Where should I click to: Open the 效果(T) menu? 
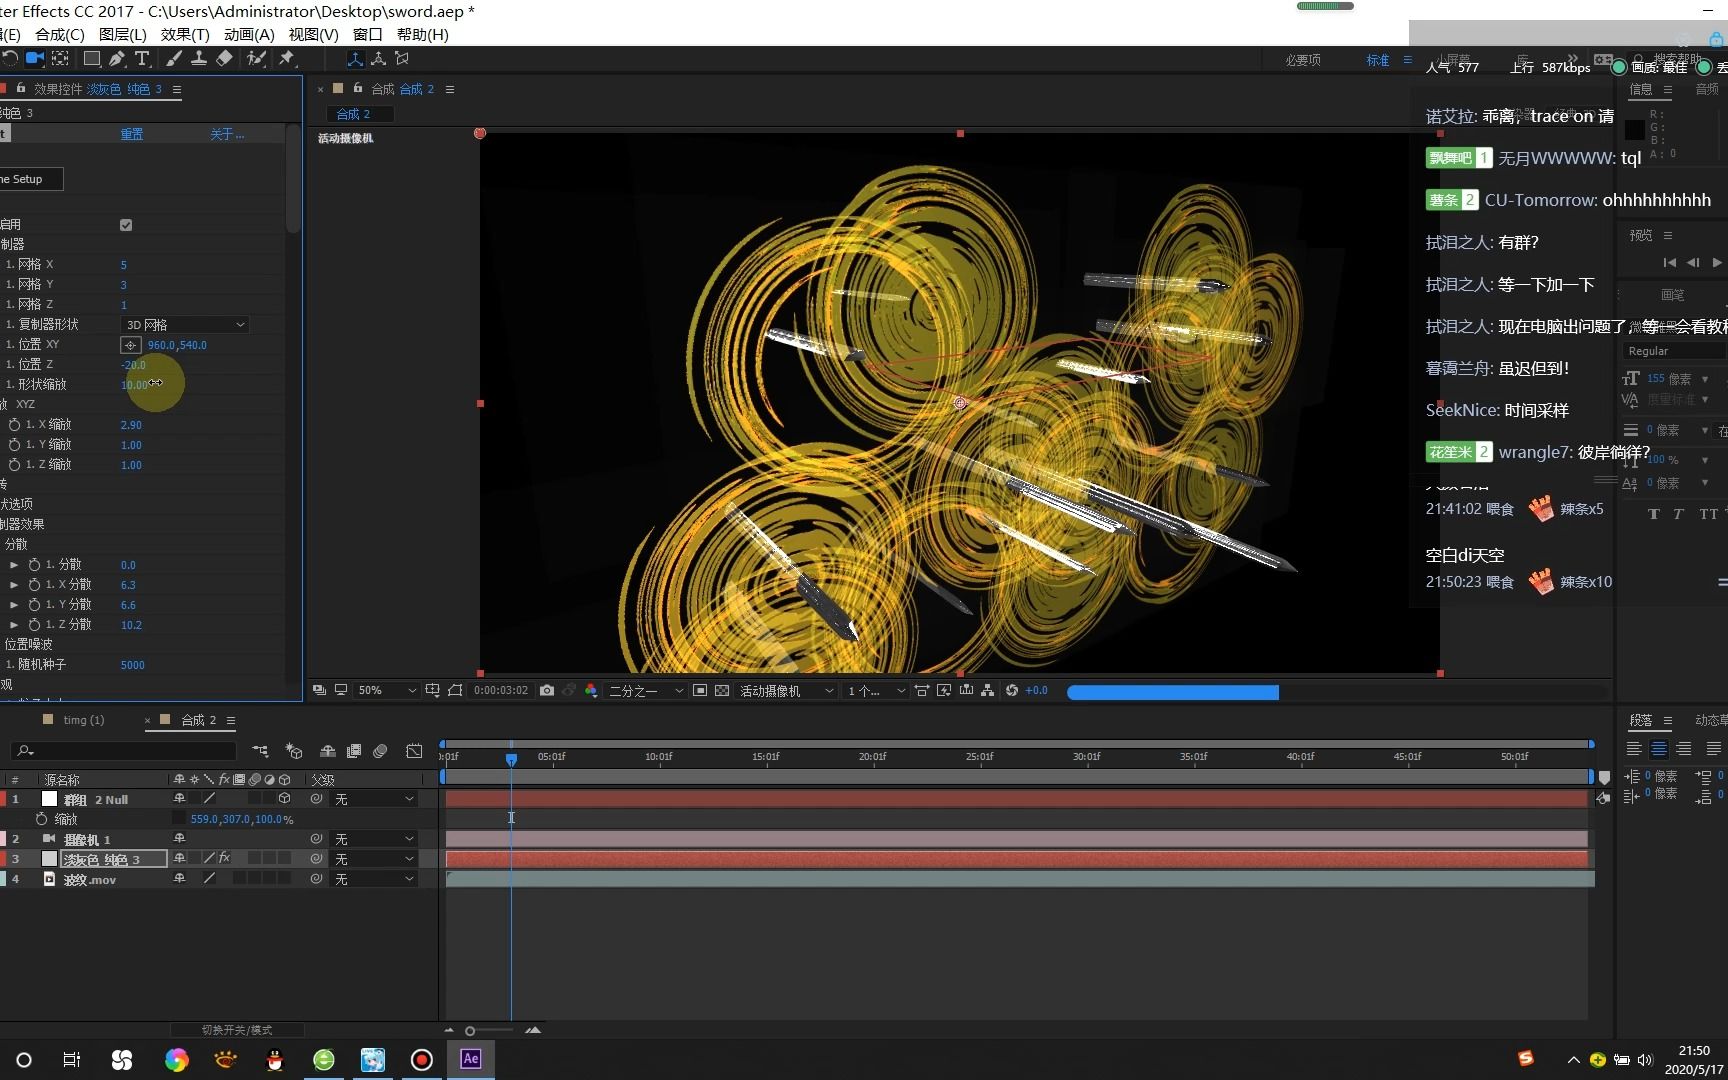point(185,34)
